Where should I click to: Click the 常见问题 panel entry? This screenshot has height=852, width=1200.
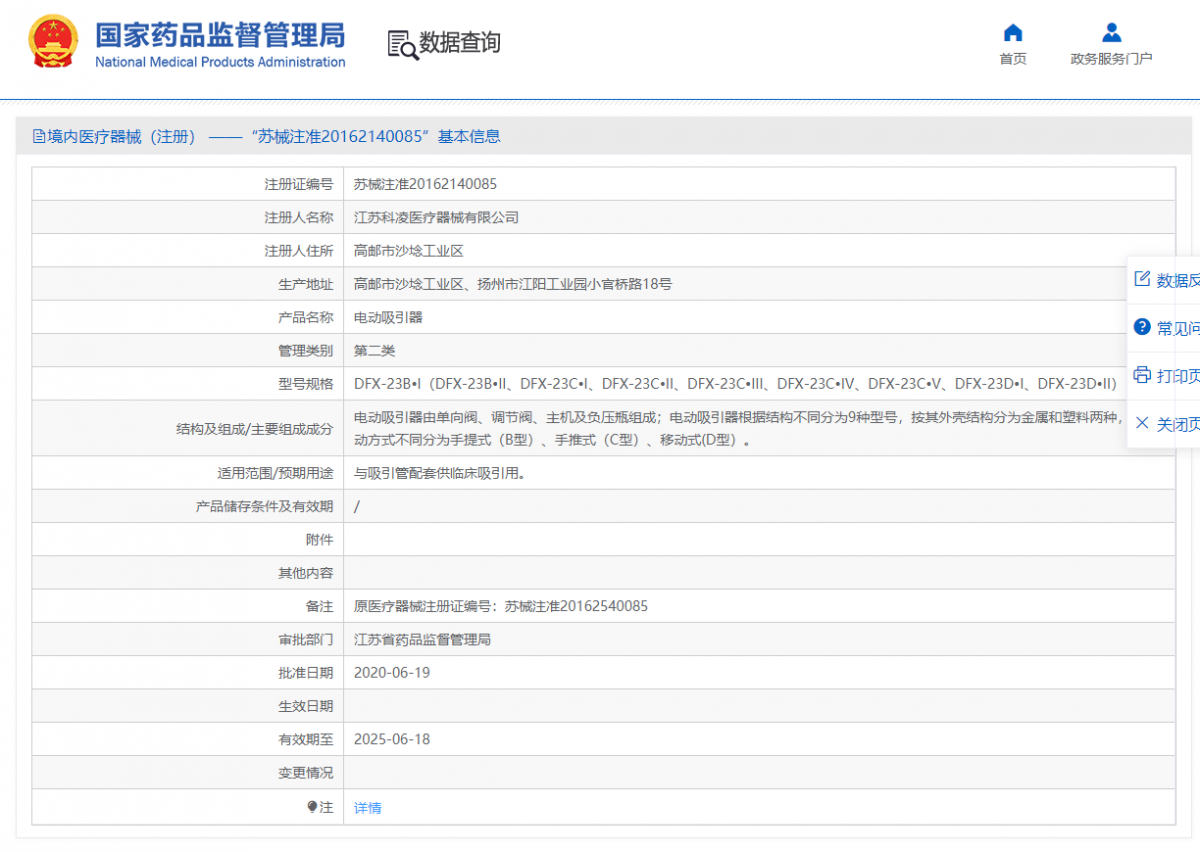1170,324
